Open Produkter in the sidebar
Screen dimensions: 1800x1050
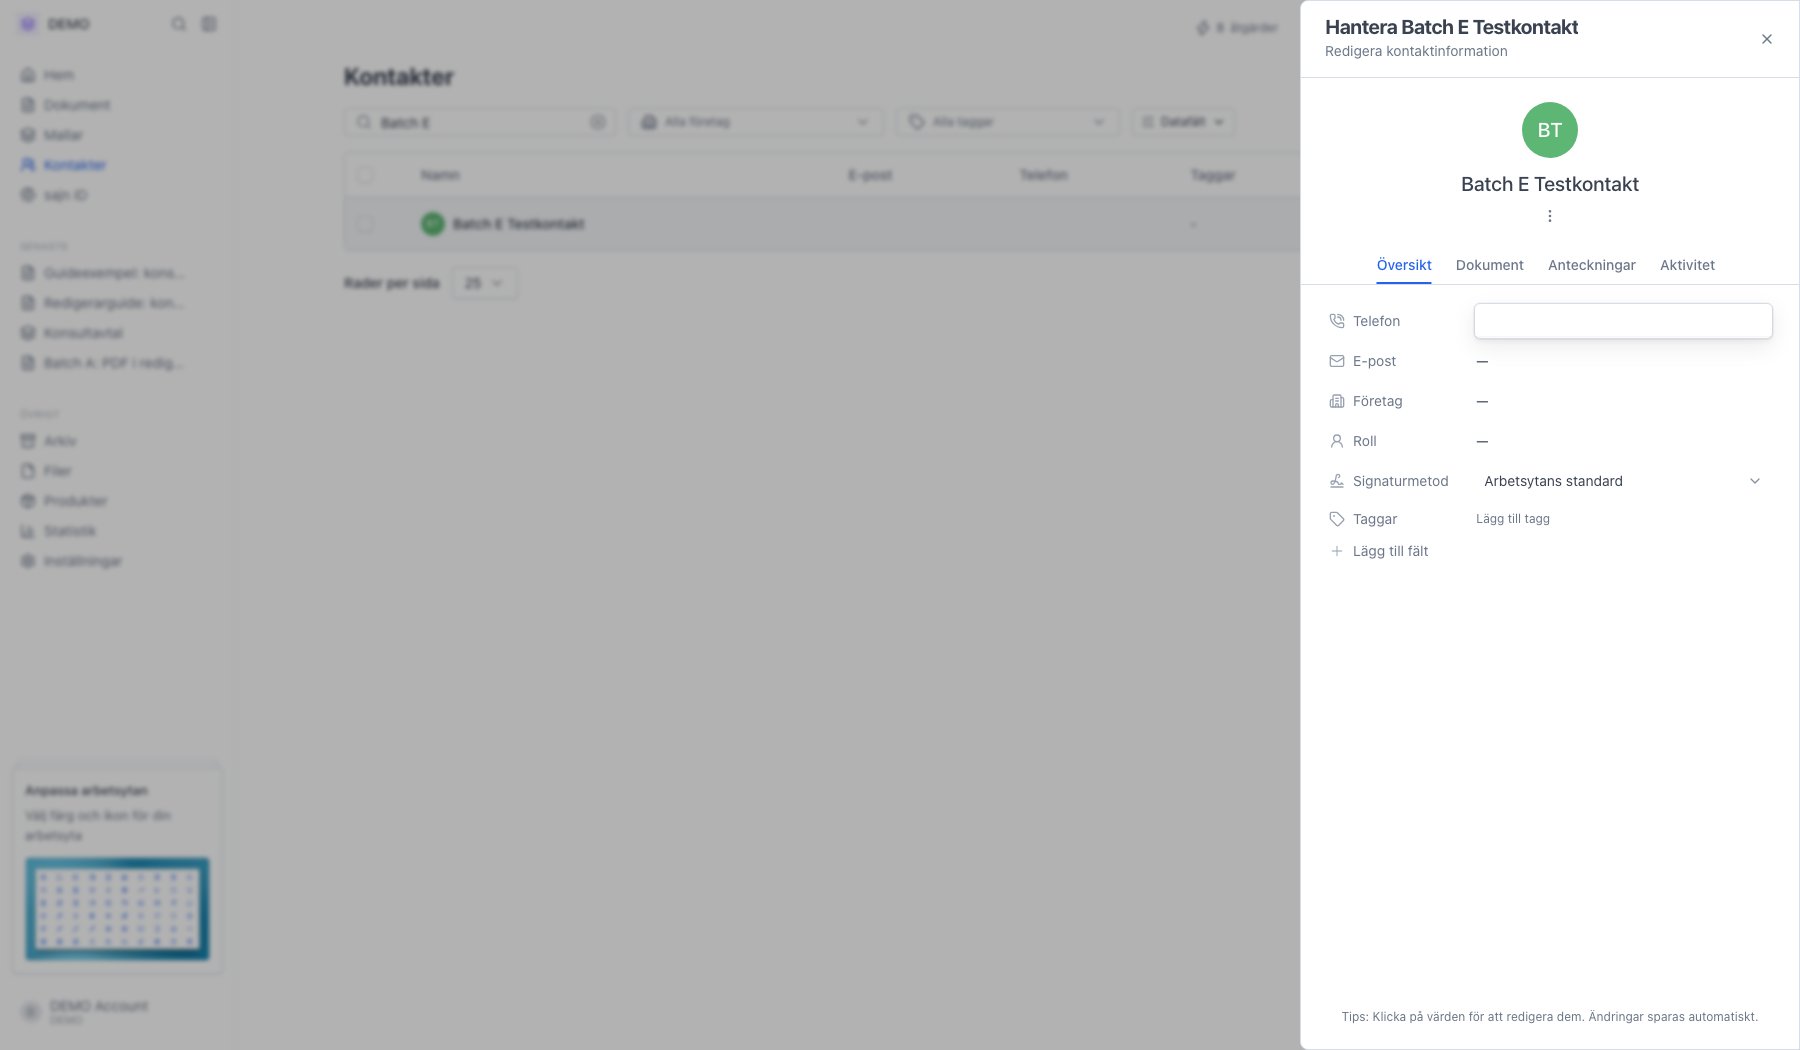(x=75, y=501)
